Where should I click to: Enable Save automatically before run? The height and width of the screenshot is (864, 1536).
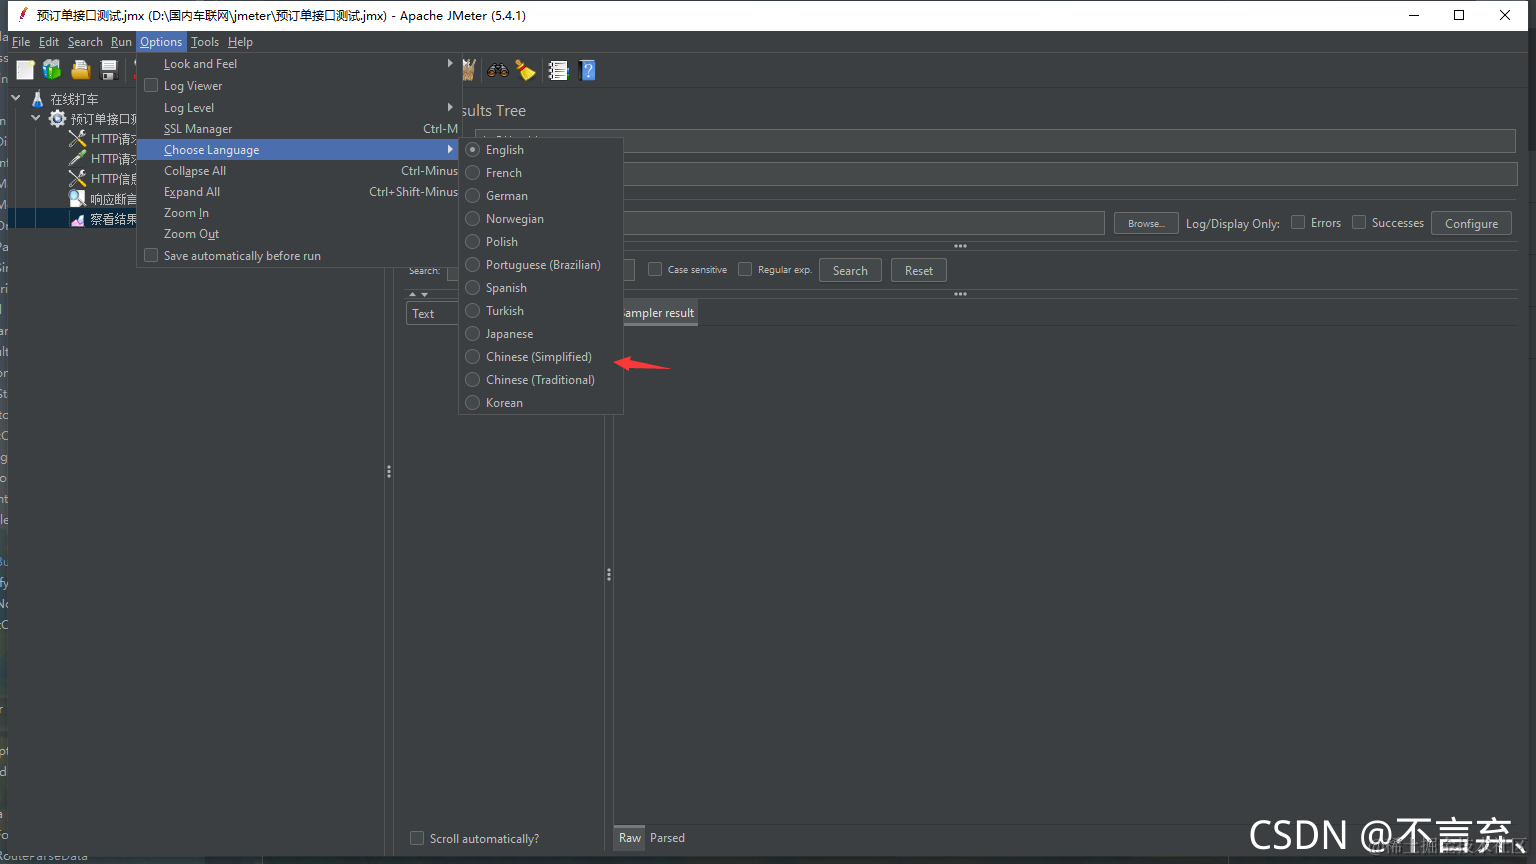click(x=151, y=256)
